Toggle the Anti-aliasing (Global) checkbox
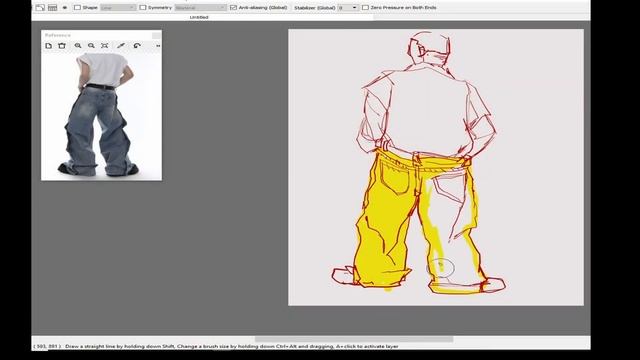This screenshot has width=640, height=360. pos(233,7)
